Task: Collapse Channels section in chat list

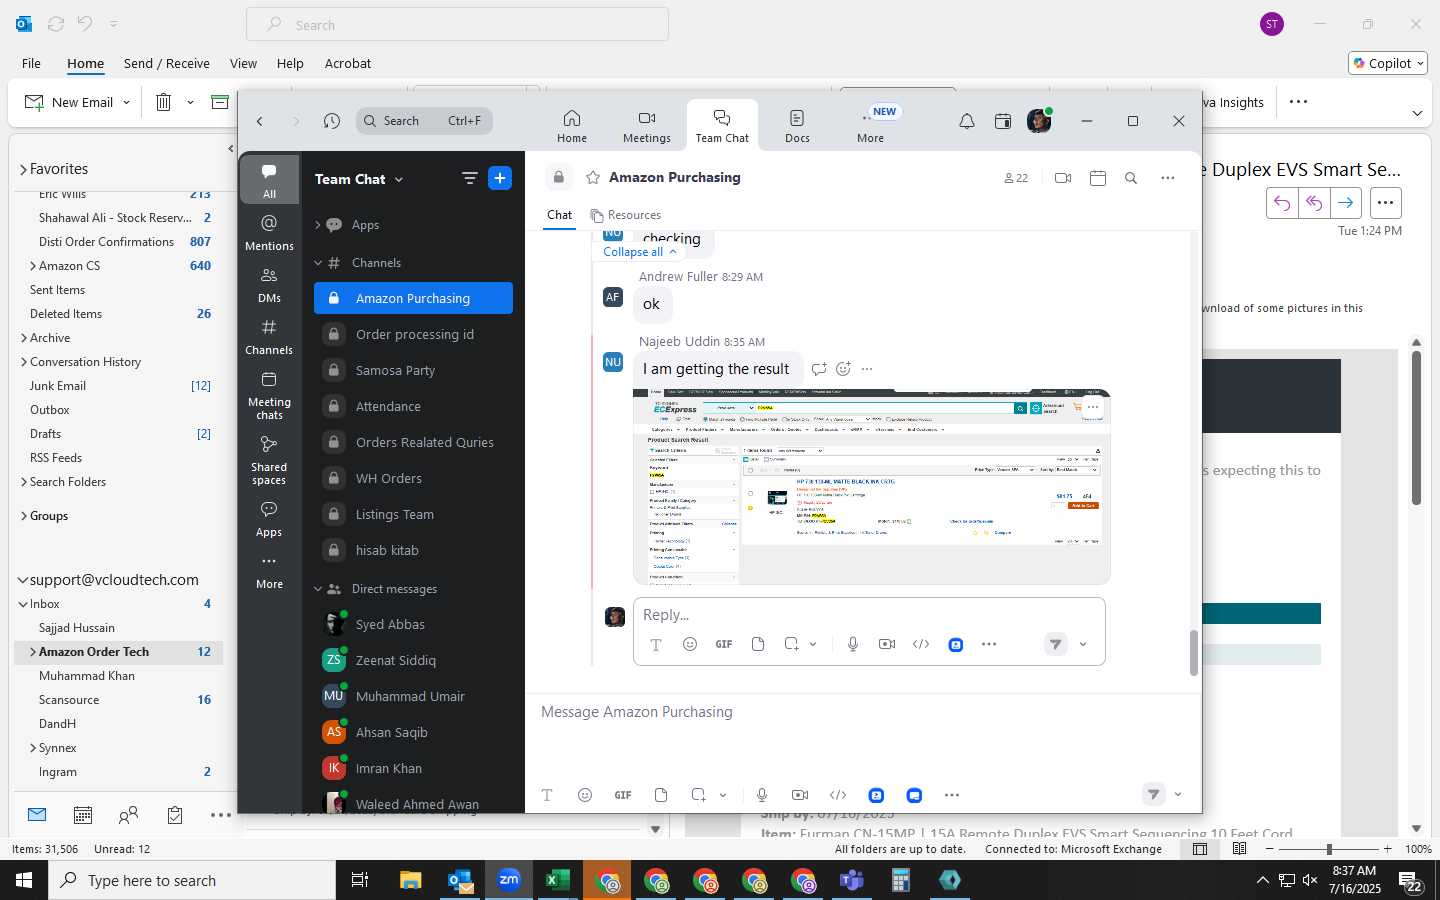Action: (x=318, y=263)
